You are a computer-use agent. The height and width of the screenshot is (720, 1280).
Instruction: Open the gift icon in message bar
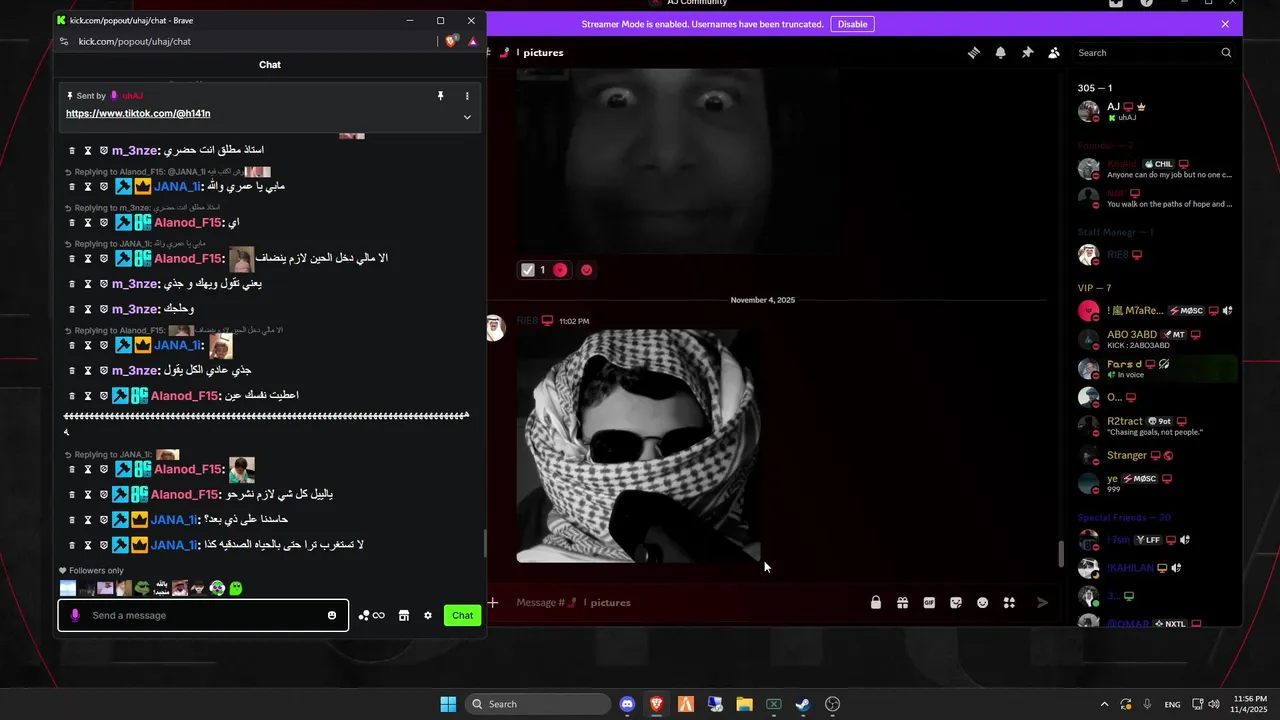(902, 603)
